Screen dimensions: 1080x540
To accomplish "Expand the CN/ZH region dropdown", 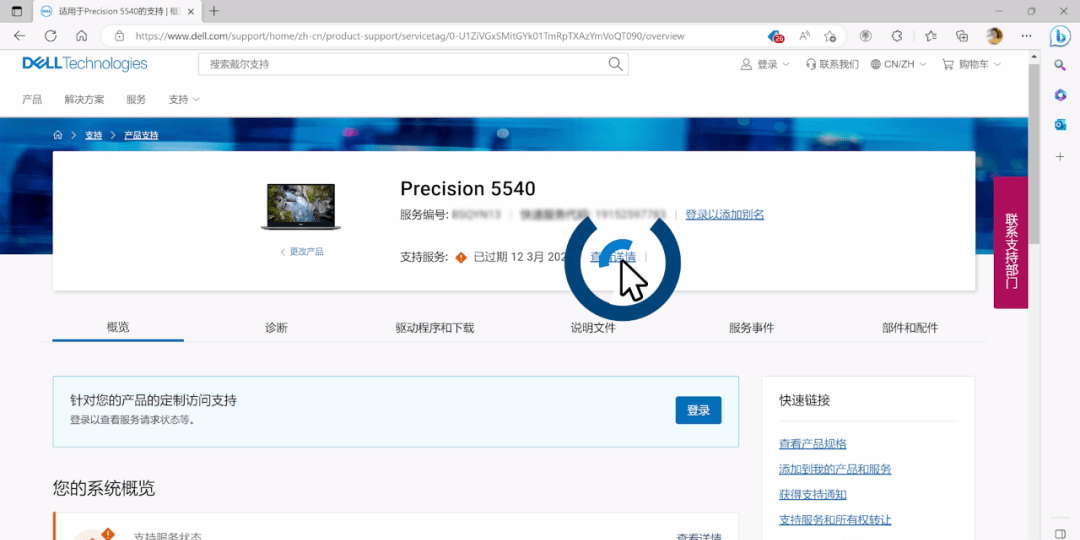I will 898,64.
